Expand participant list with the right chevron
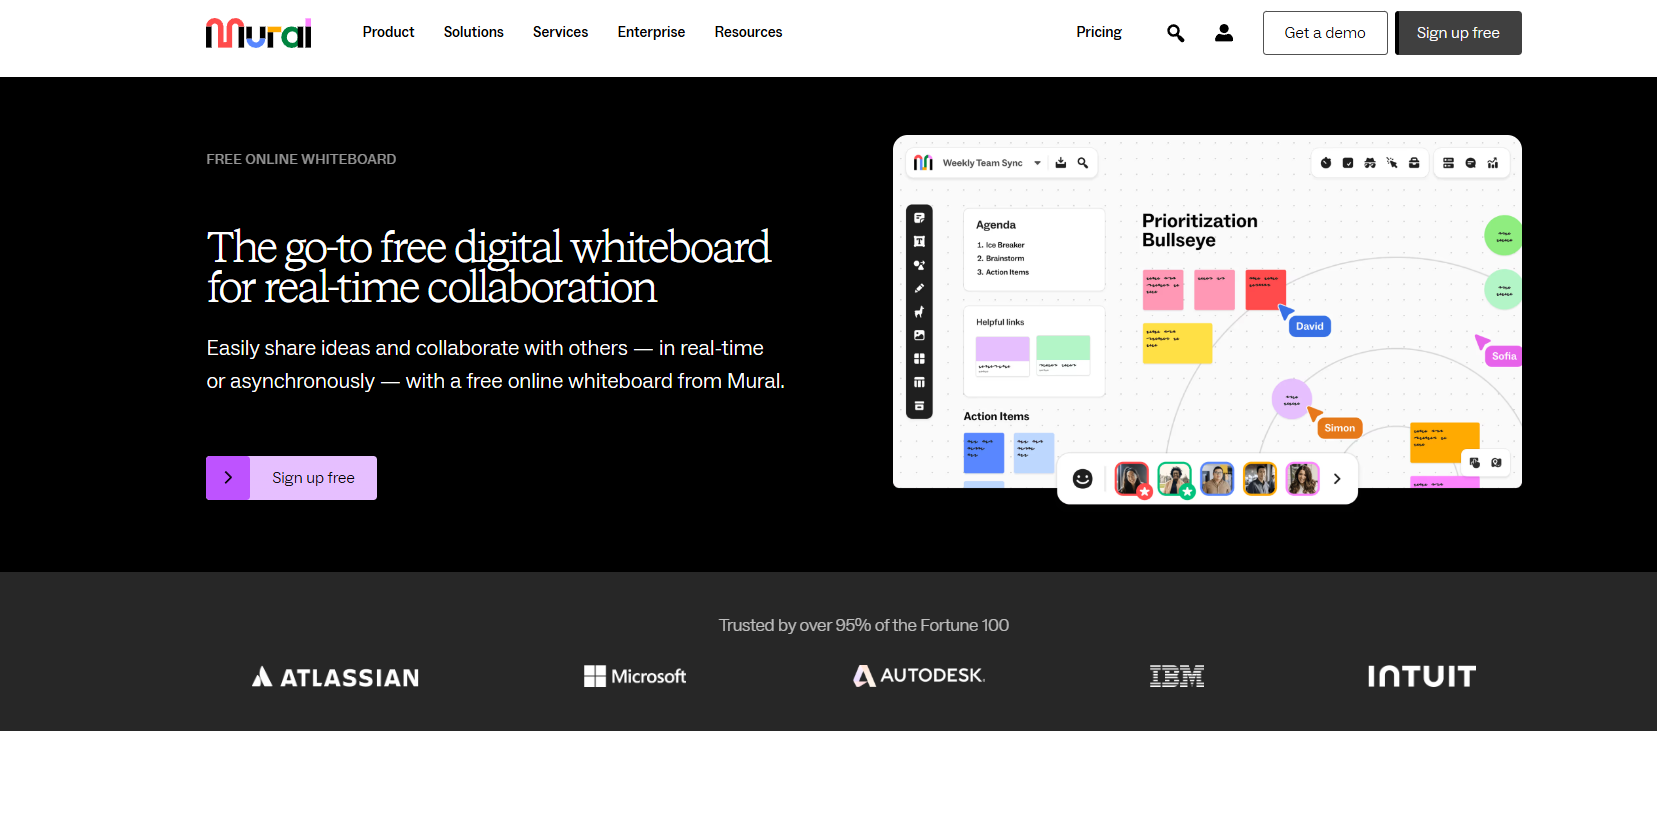The height and width of the screenshot is (815, 1657). pos(1337,479)
